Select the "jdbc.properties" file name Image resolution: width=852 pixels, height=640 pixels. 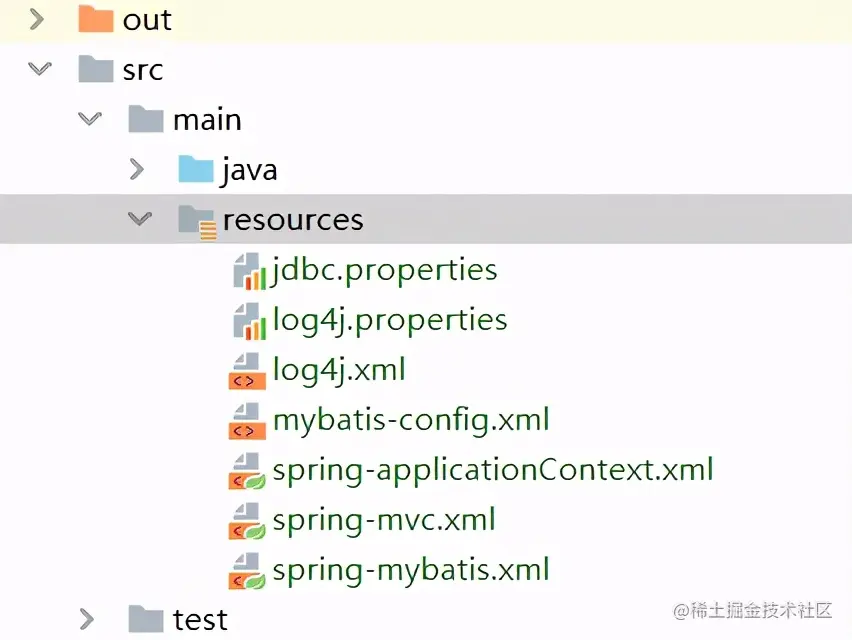[x=384, y=271]
